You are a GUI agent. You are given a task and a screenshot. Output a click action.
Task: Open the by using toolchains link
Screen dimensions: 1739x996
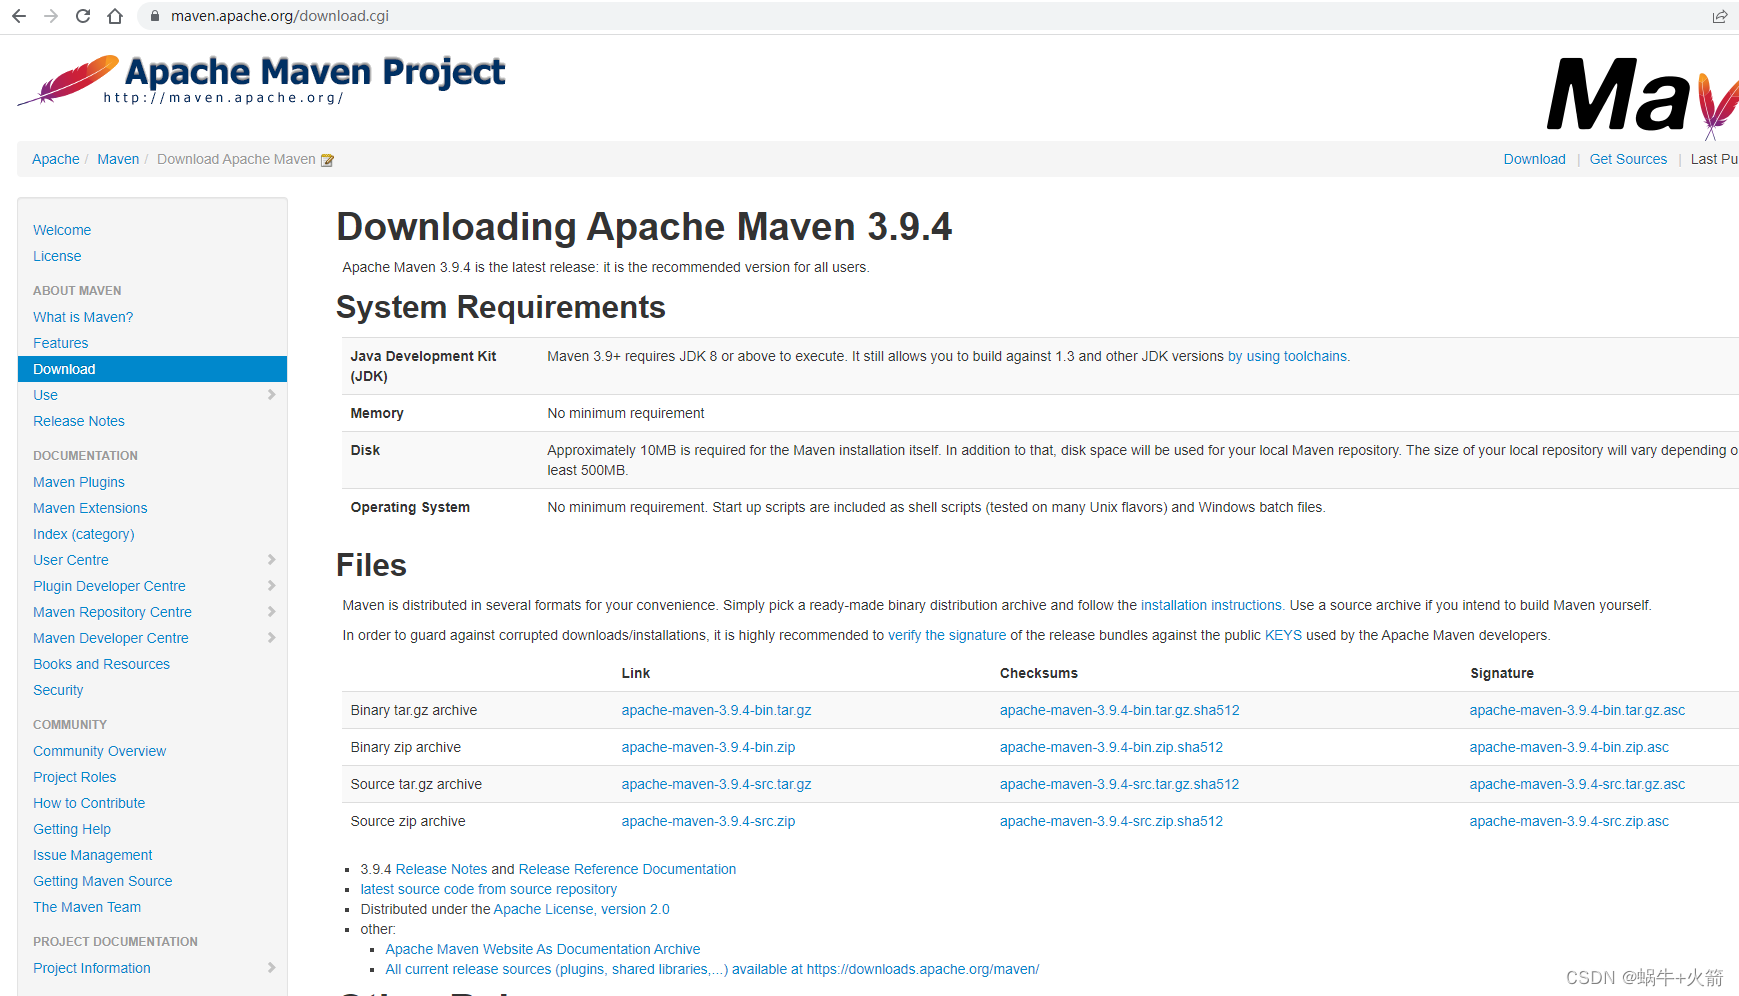[x=1288, y=356]
